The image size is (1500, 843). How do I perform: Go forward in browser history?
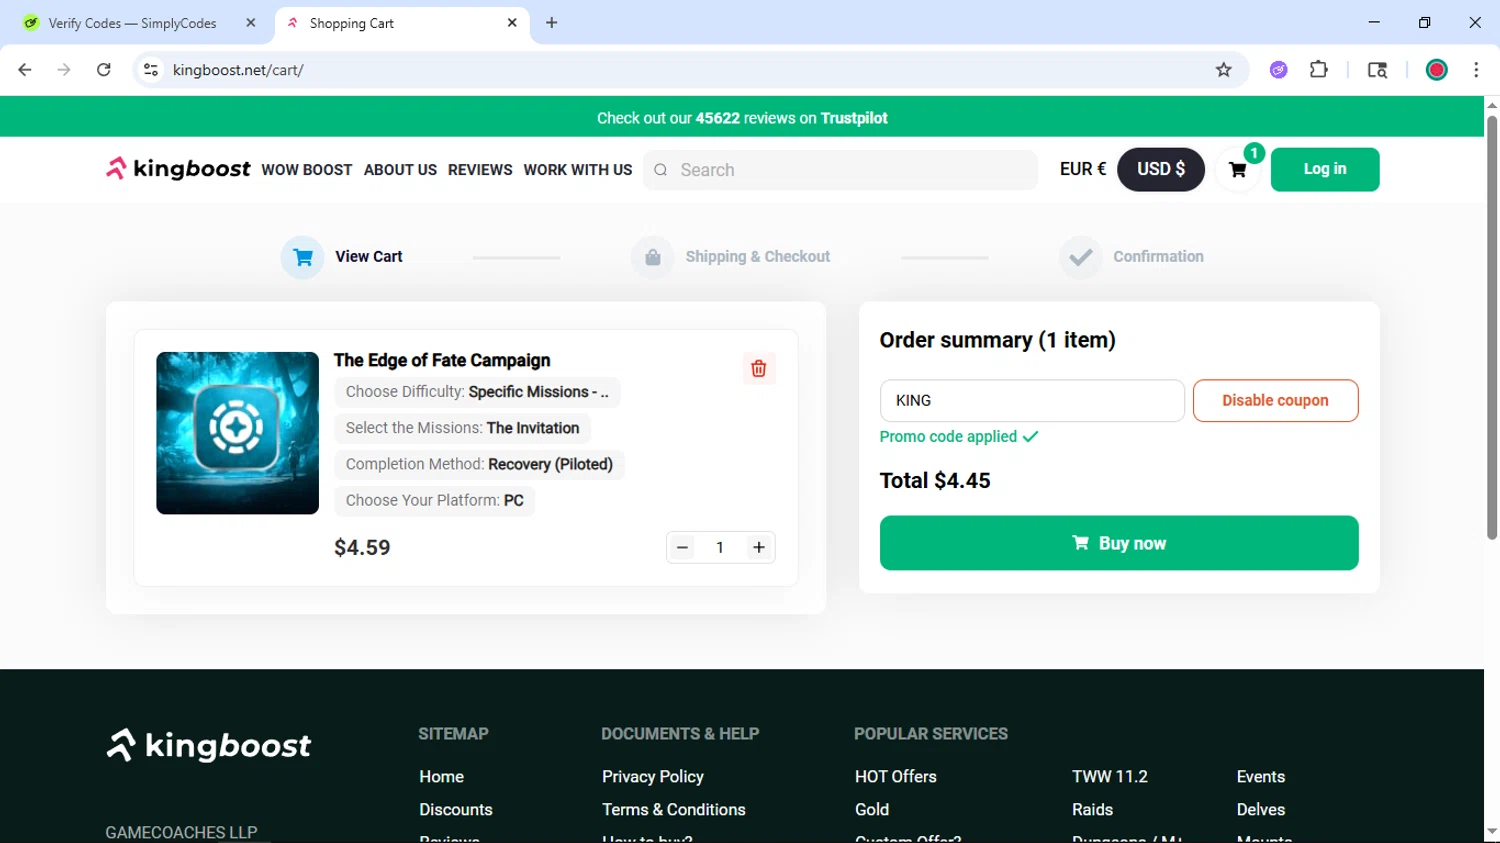tap(64, 70)
